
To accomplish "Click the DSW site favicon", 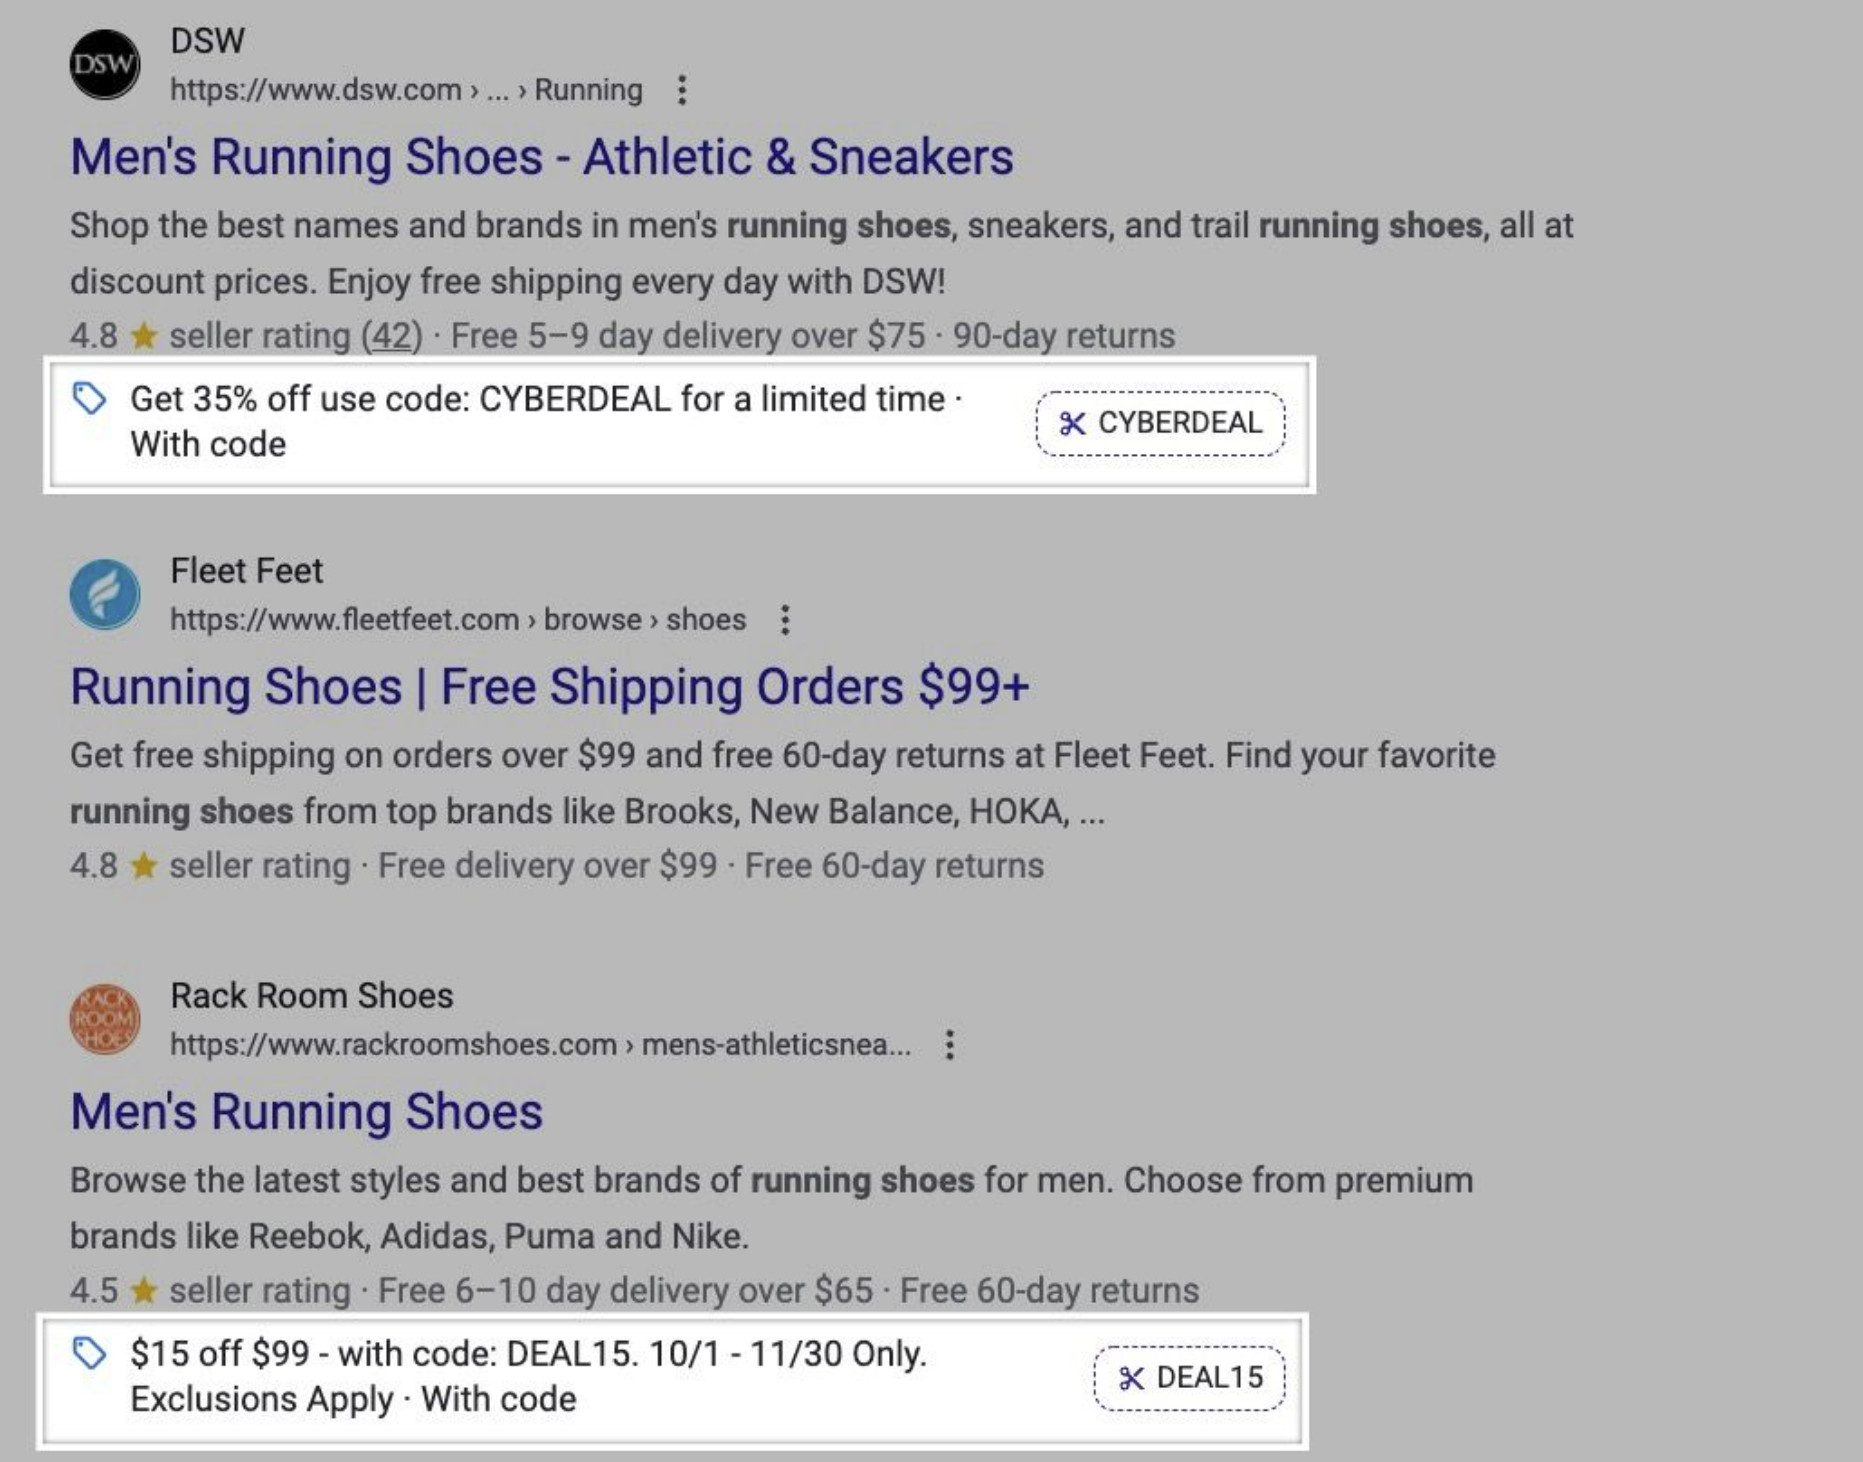I will [105, 63].
